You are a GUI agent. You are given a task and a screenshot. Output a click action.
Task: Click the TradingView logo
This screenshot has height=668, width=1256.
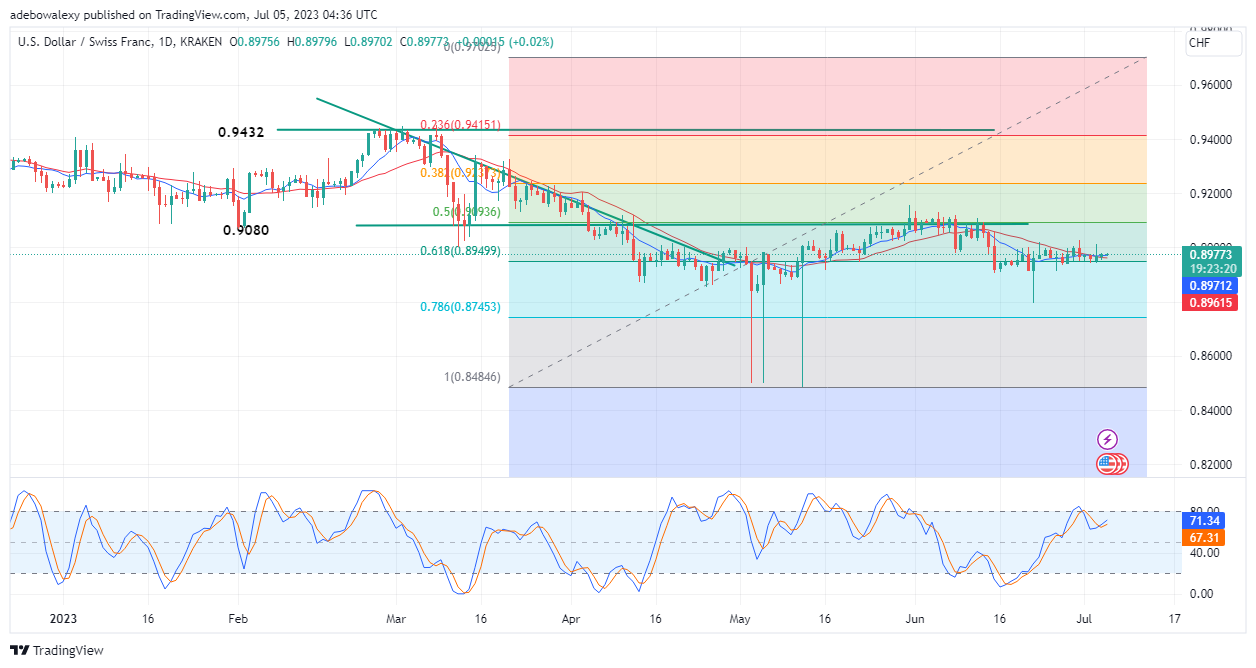[x=56, y=650]
